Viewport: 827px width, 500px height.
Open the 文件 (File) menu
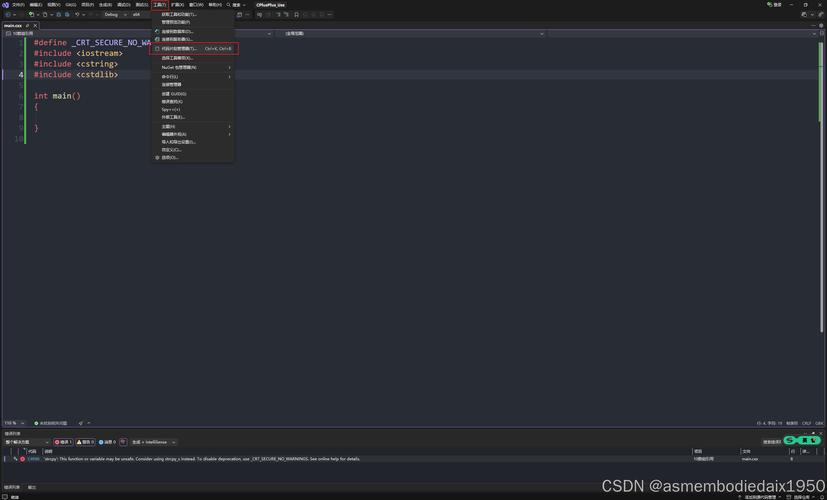tap(18, 5)
